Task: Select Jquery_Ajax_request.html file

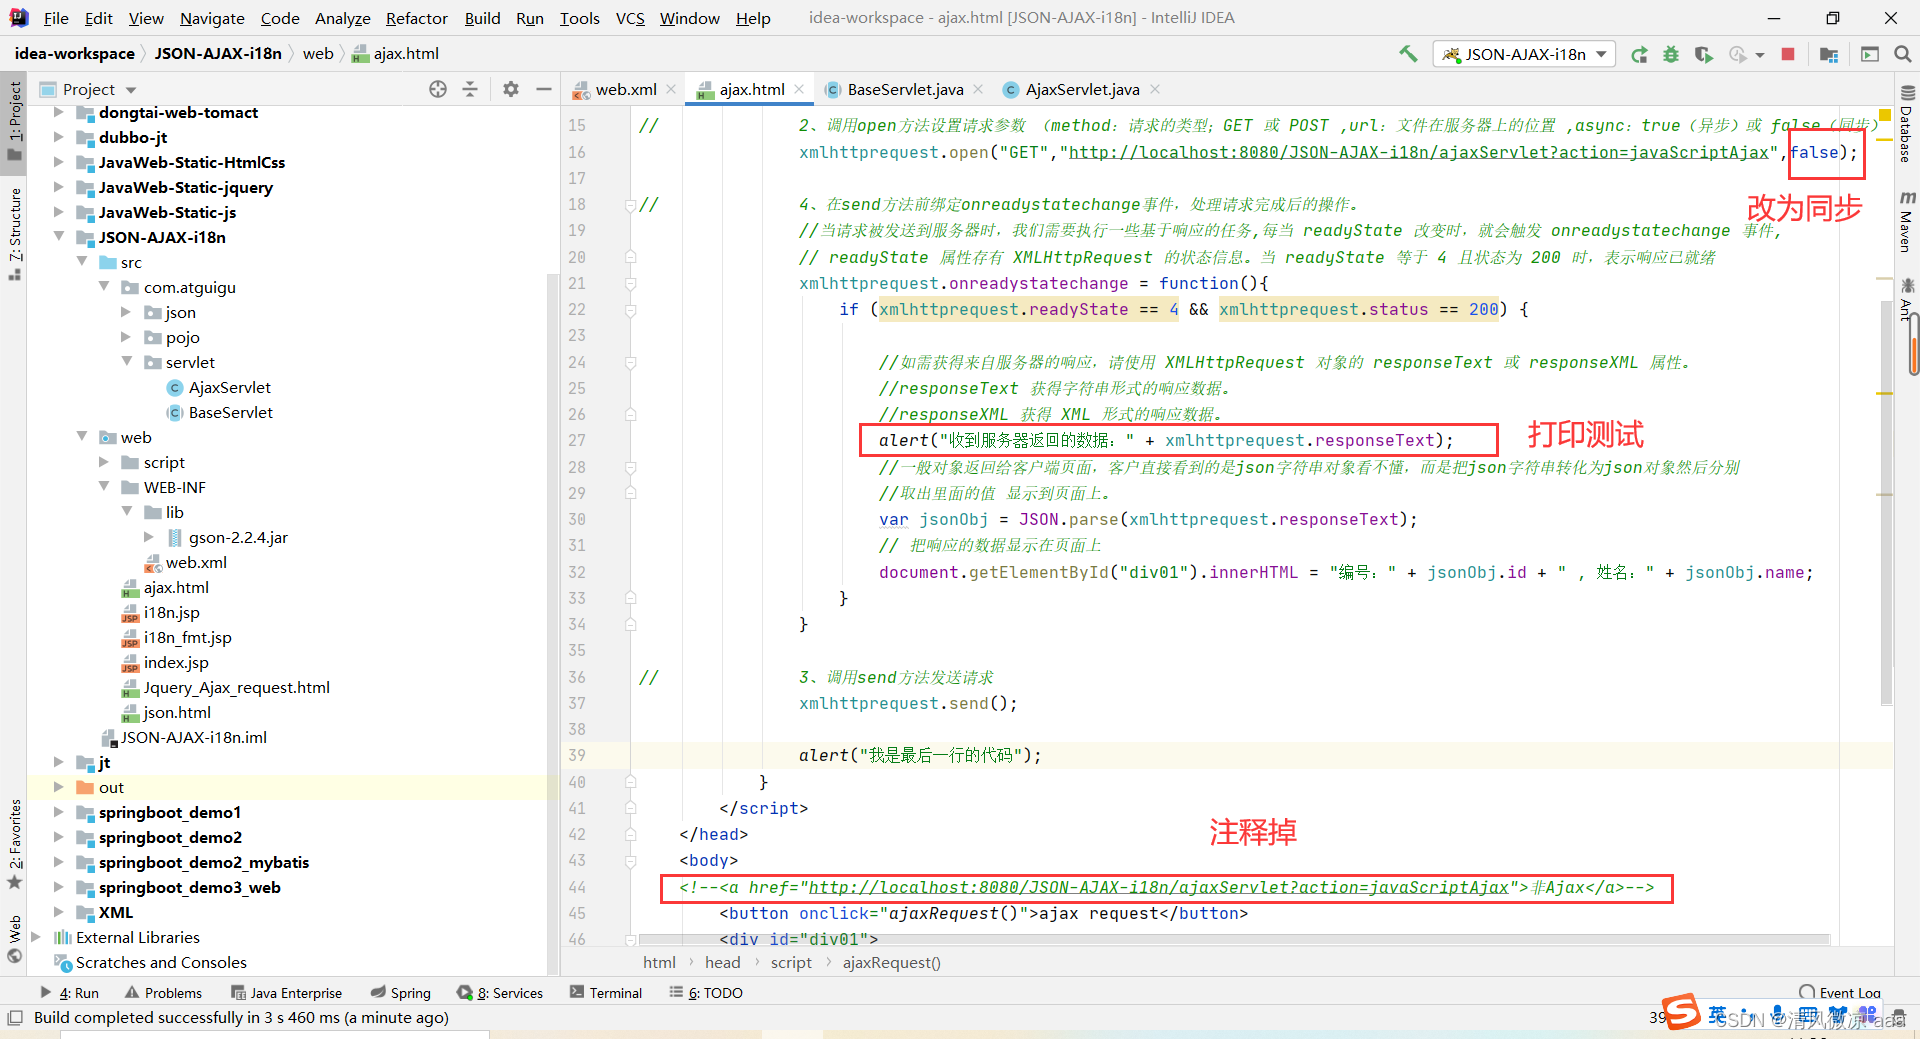Action: pyautogui.click(x=236, y=687)
